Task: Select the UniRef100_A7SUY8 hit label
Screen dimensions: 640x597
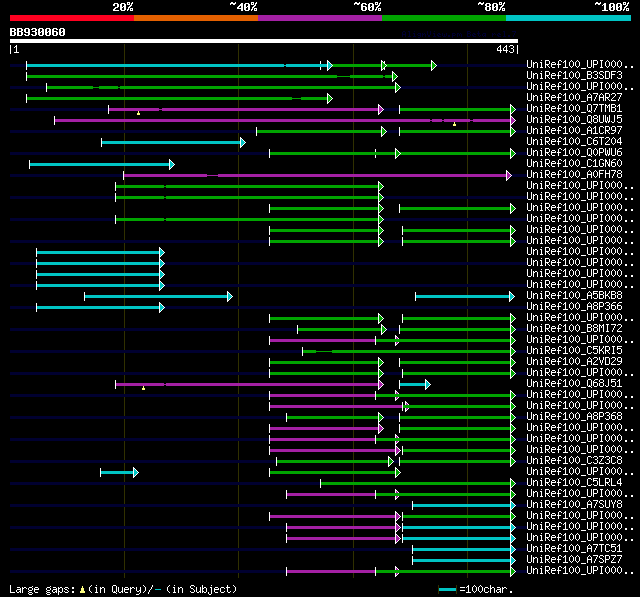Action: pyautogui.click(x=574, y=505)
